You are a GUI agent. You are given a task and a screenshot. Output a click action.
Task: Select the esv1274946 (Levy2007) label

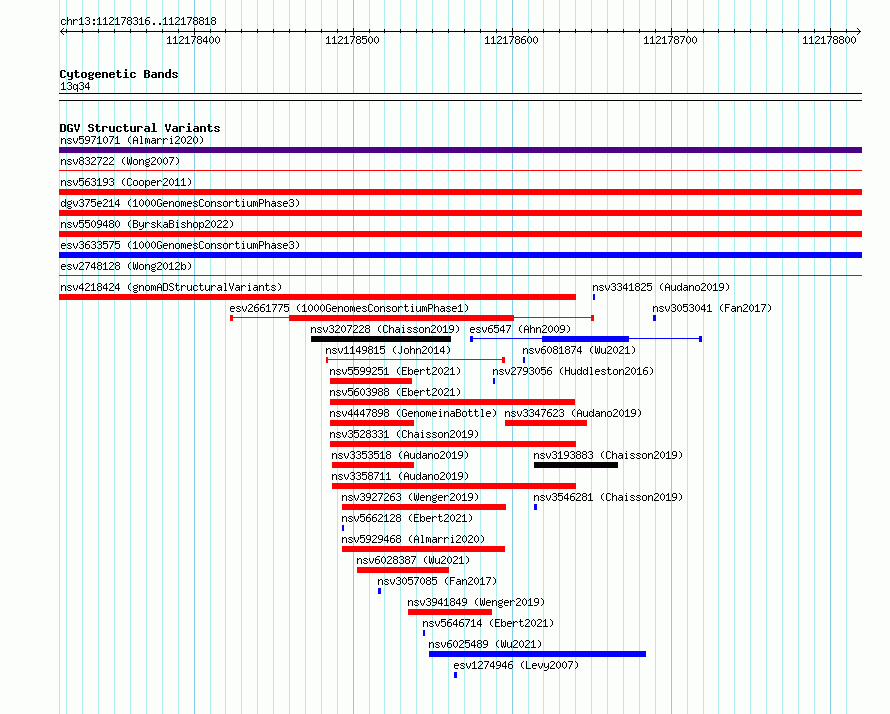[516, 665]
